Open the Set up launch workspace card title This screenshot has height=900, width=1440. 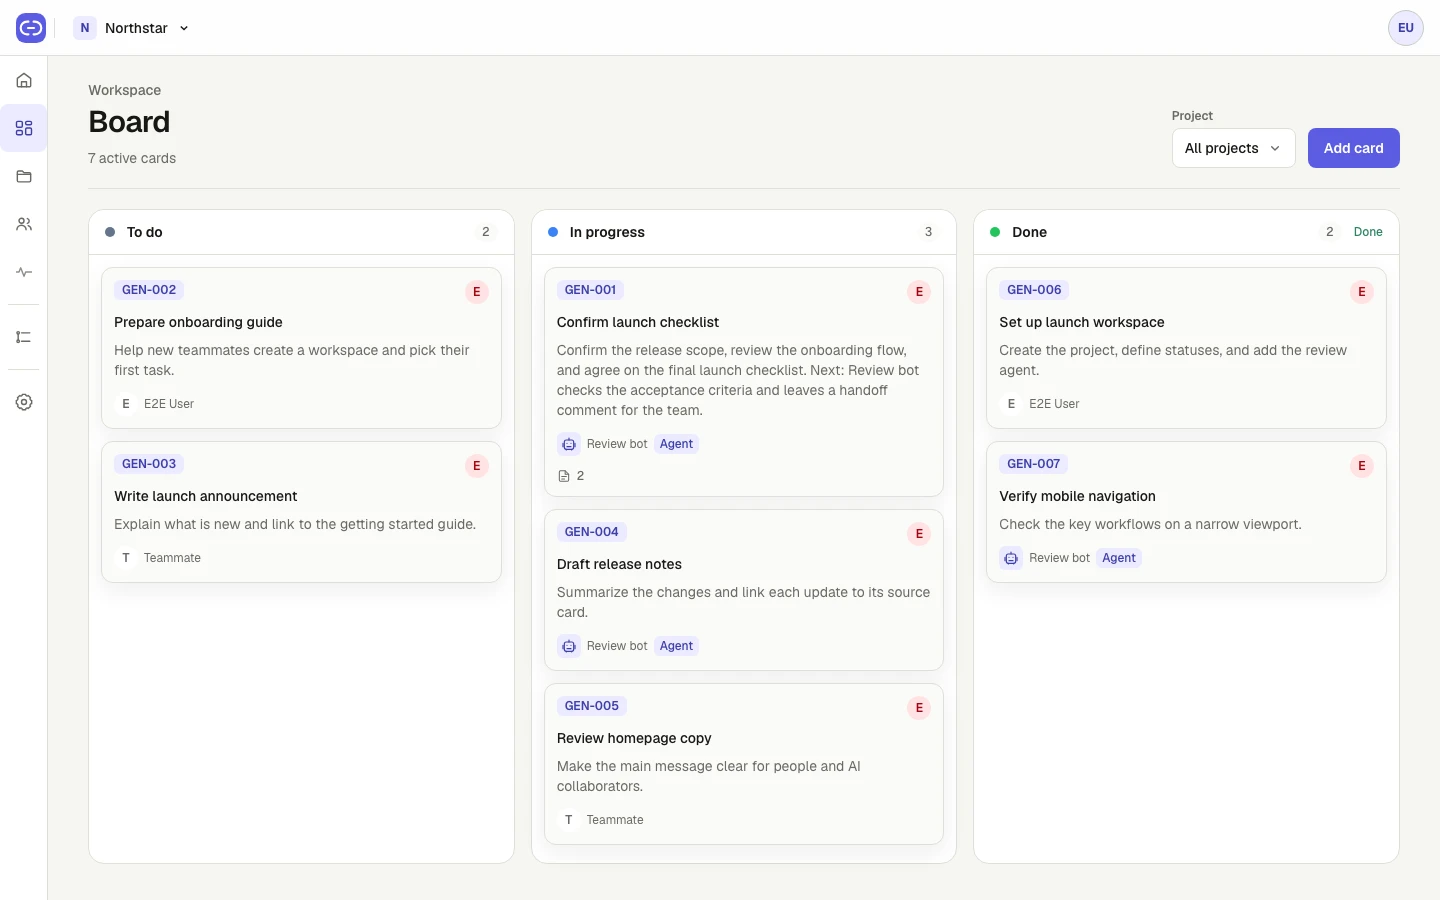1082,322
